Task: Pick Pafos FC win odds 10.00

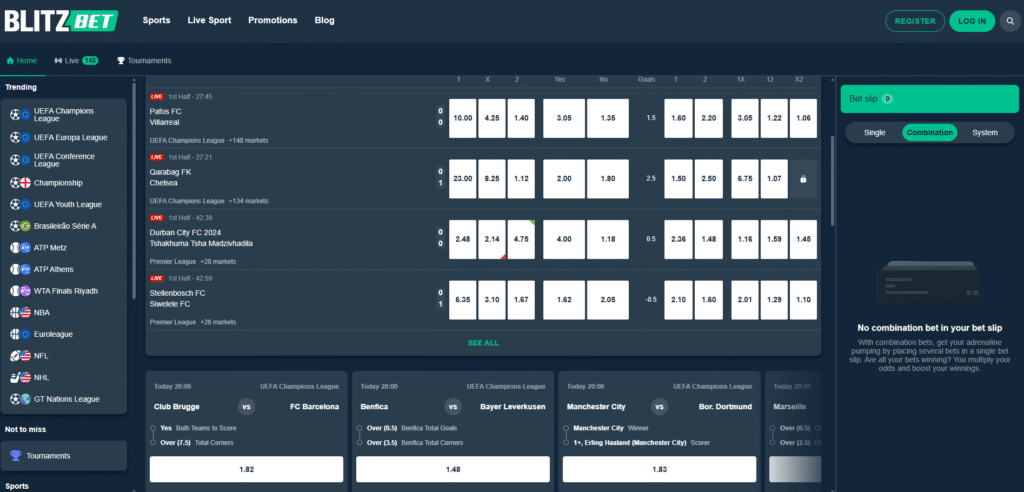Action: tap(463, 118)
